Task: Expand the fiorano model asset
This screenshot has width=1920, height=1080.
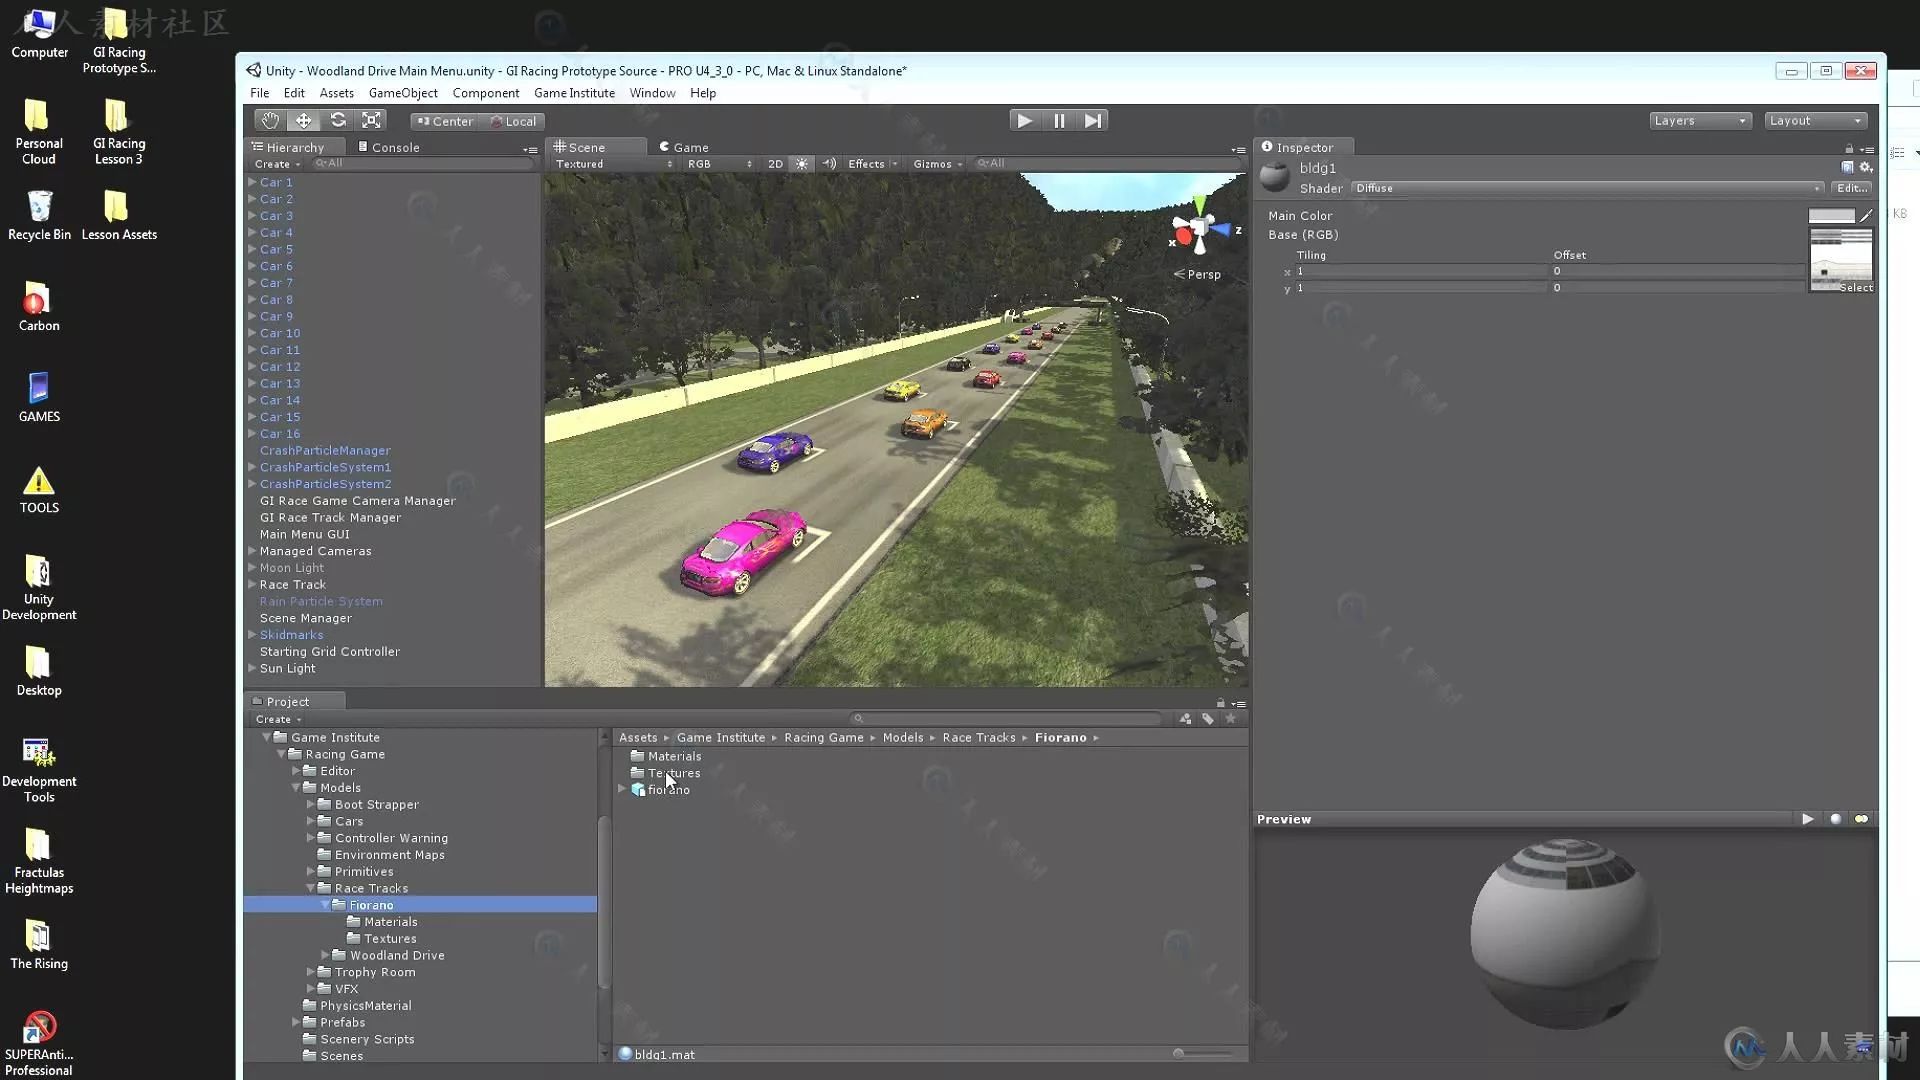Action: (x=622, y=789)
